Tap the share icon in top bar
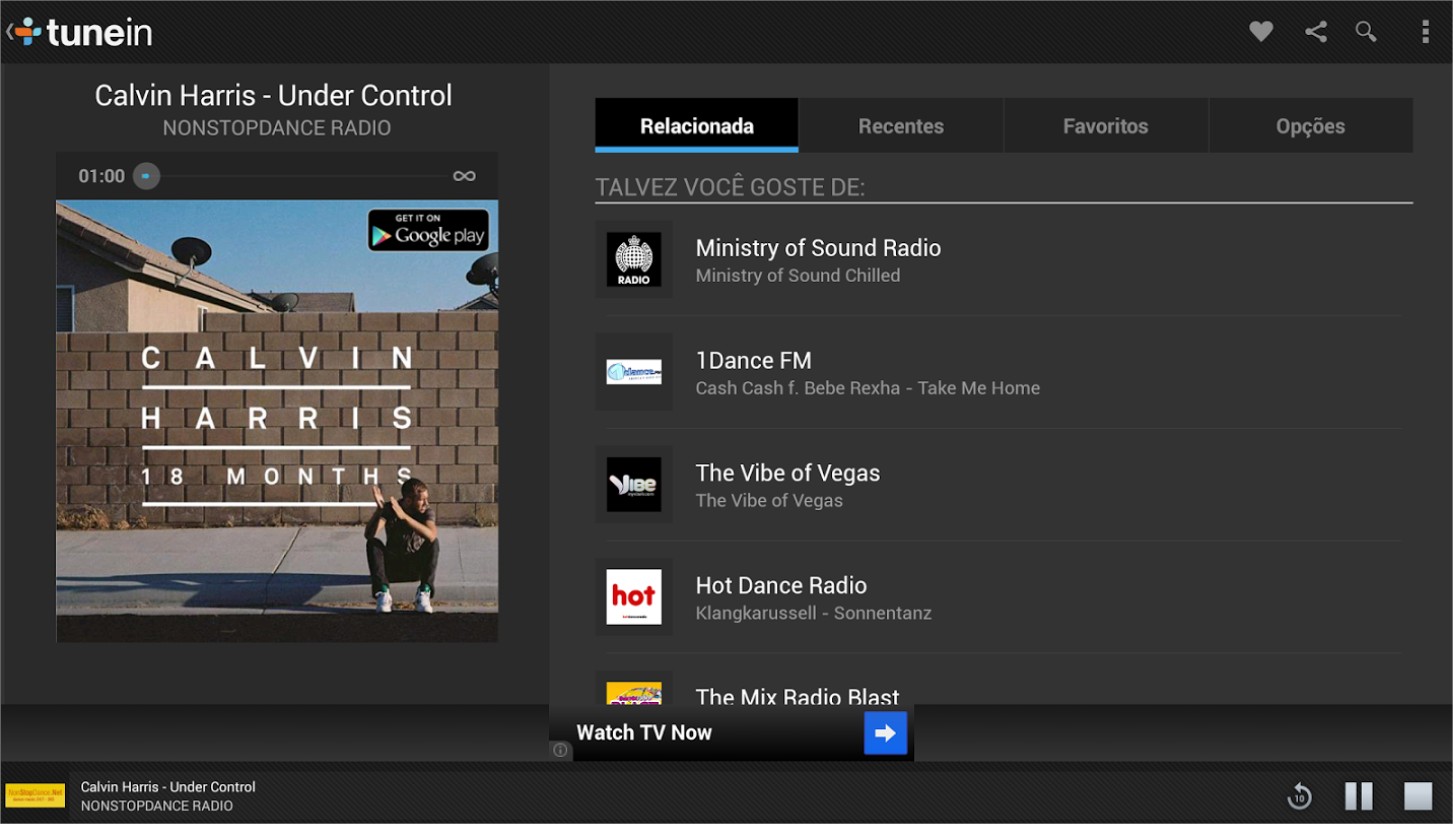The image size is (1453, 824). pos(1315,32)
